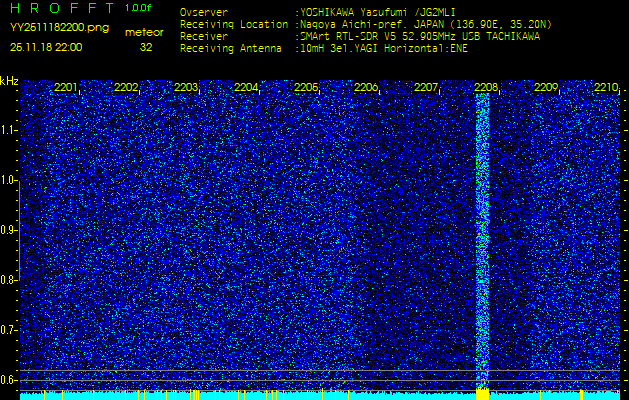Select the meteor count value 32
Viewport: 629px width, 400px height.
(x=146, y=47)
